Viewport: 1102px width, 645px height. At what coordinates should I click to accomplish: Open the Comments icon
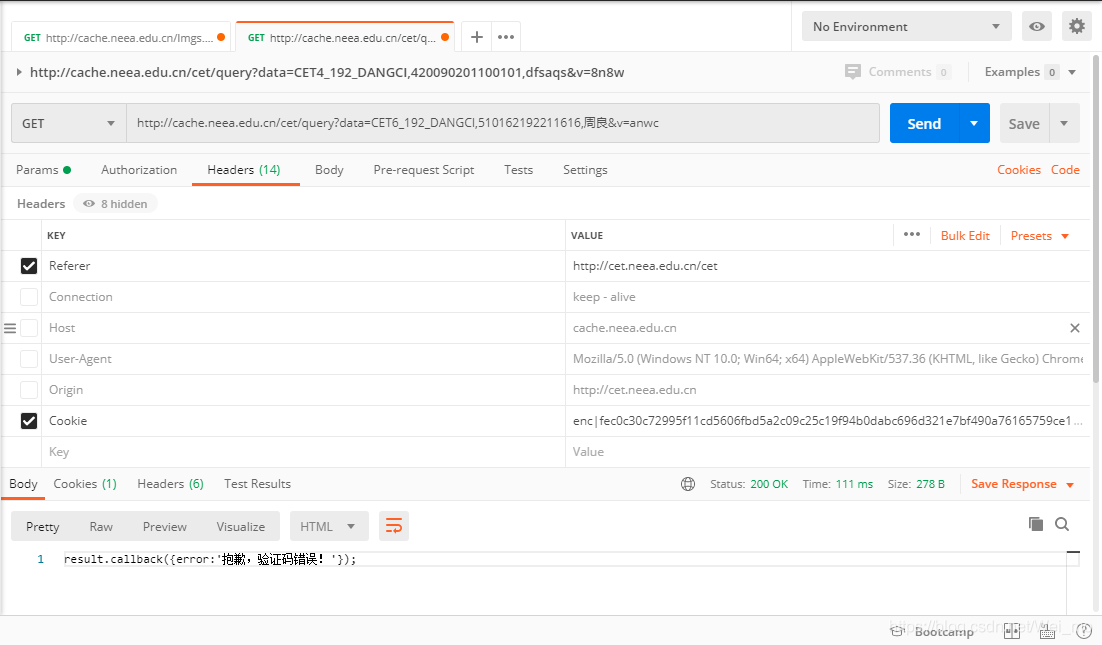[x=853, y=72]
